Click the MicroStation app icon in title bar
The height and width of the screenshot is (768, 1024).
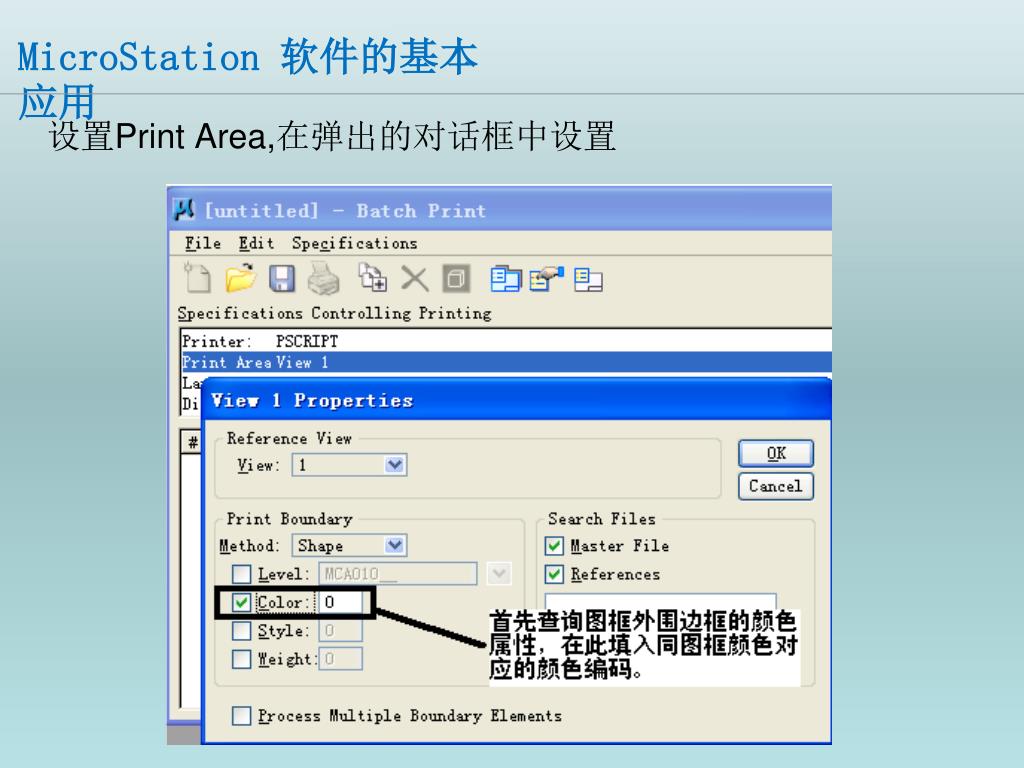click(184, 210)
